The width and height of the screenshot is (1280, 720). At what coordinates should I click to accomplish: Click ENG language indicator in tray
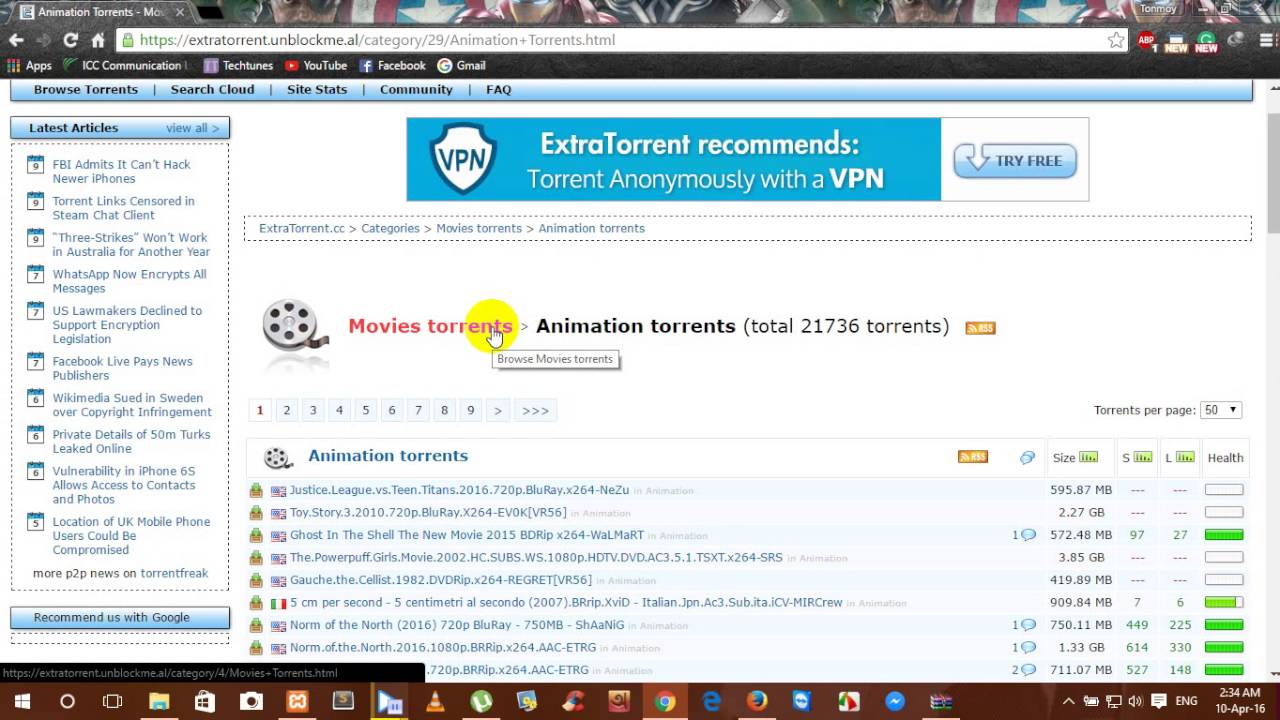1186,701
